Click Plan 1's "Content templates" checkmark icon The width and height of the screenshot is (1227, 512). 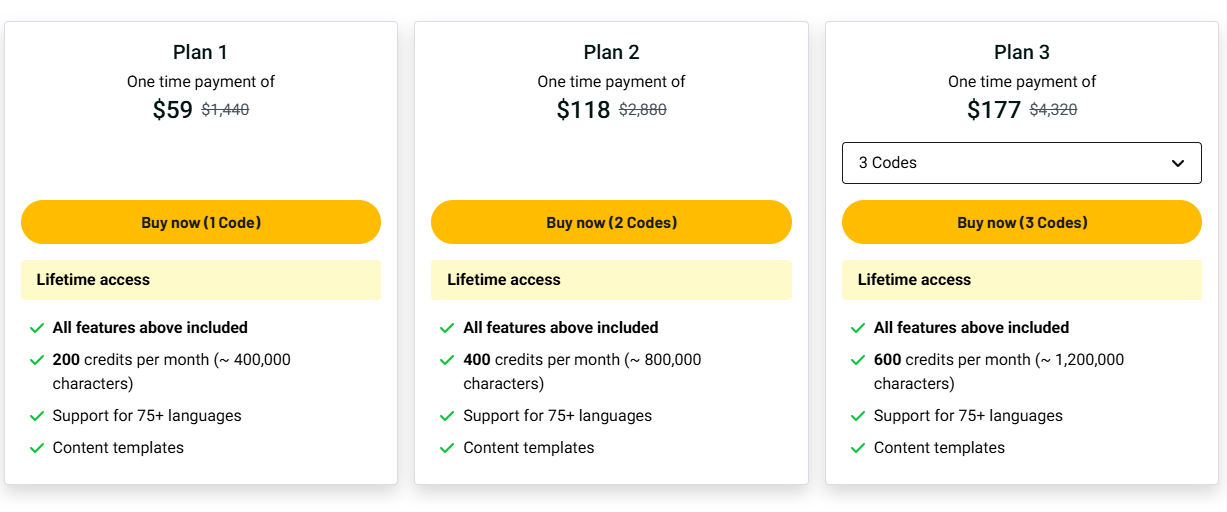point(37,448)
